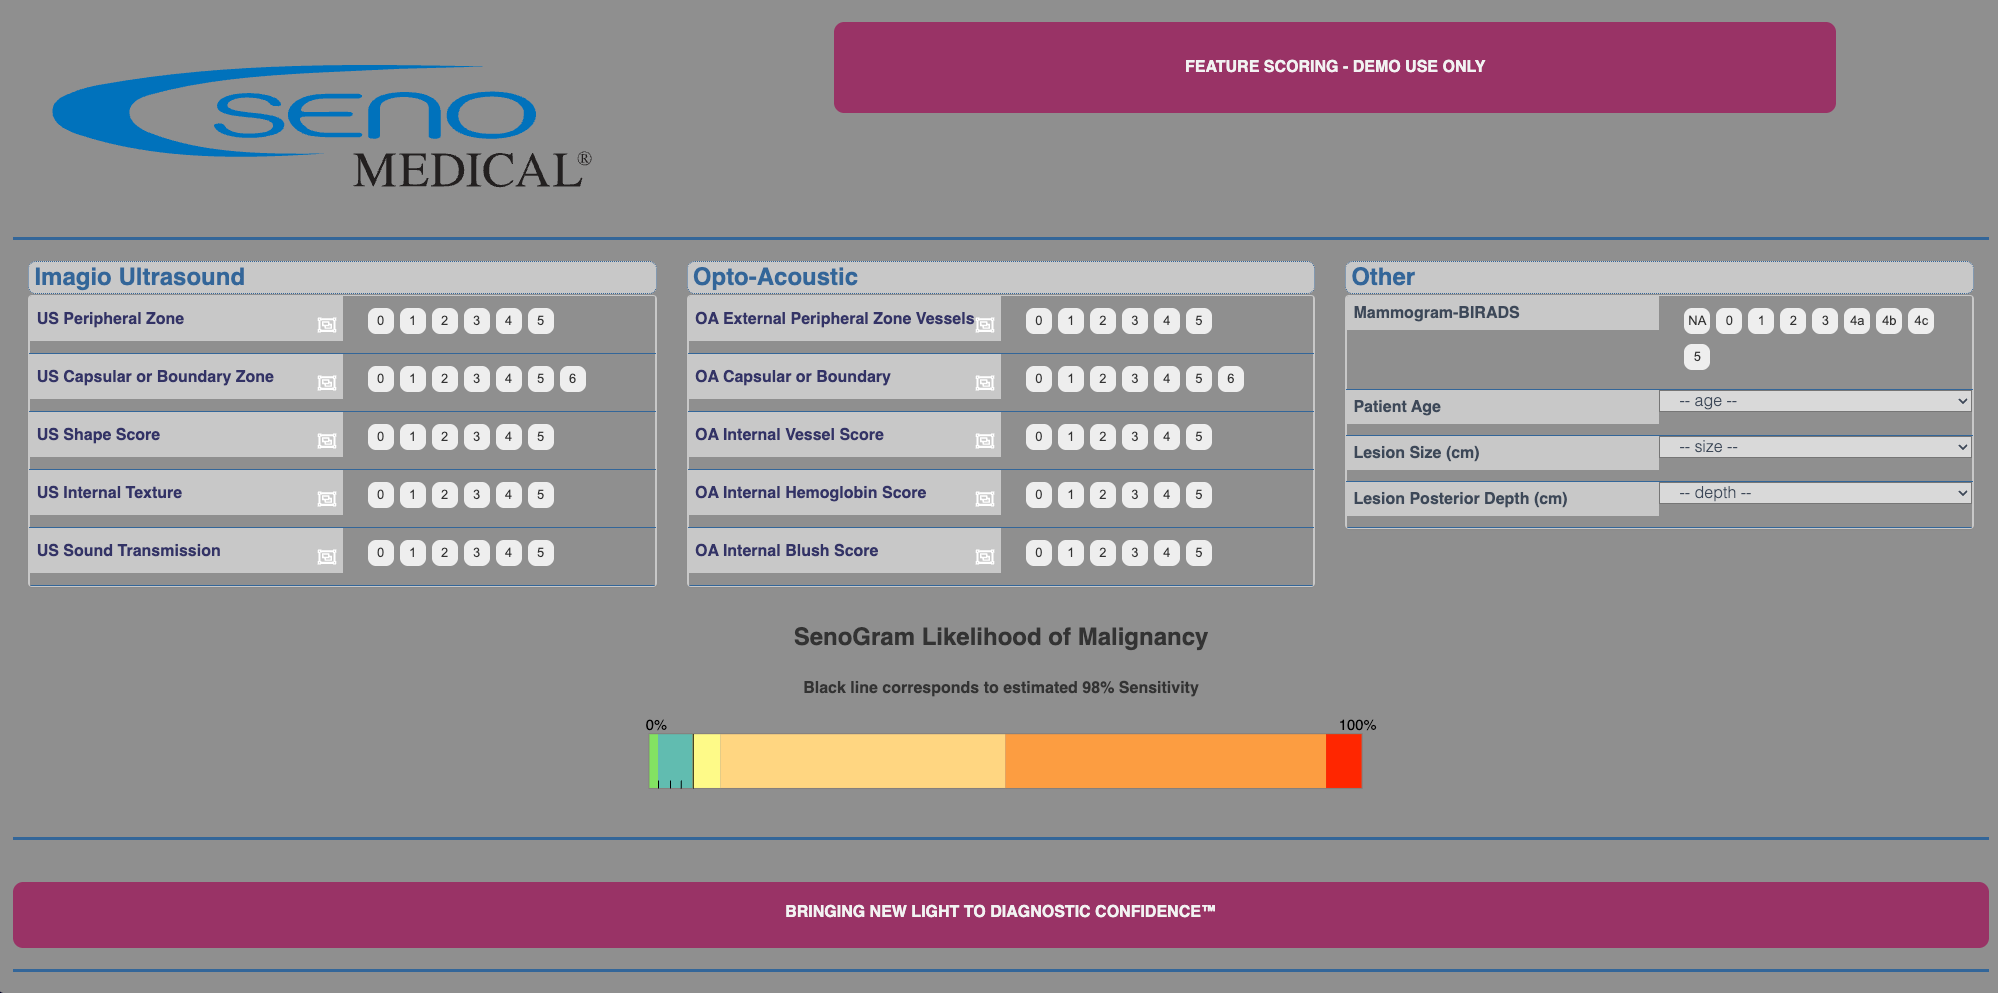
Task: Choose score 6 for OA Capsular or Boundary
Action: pos(1231,379)
